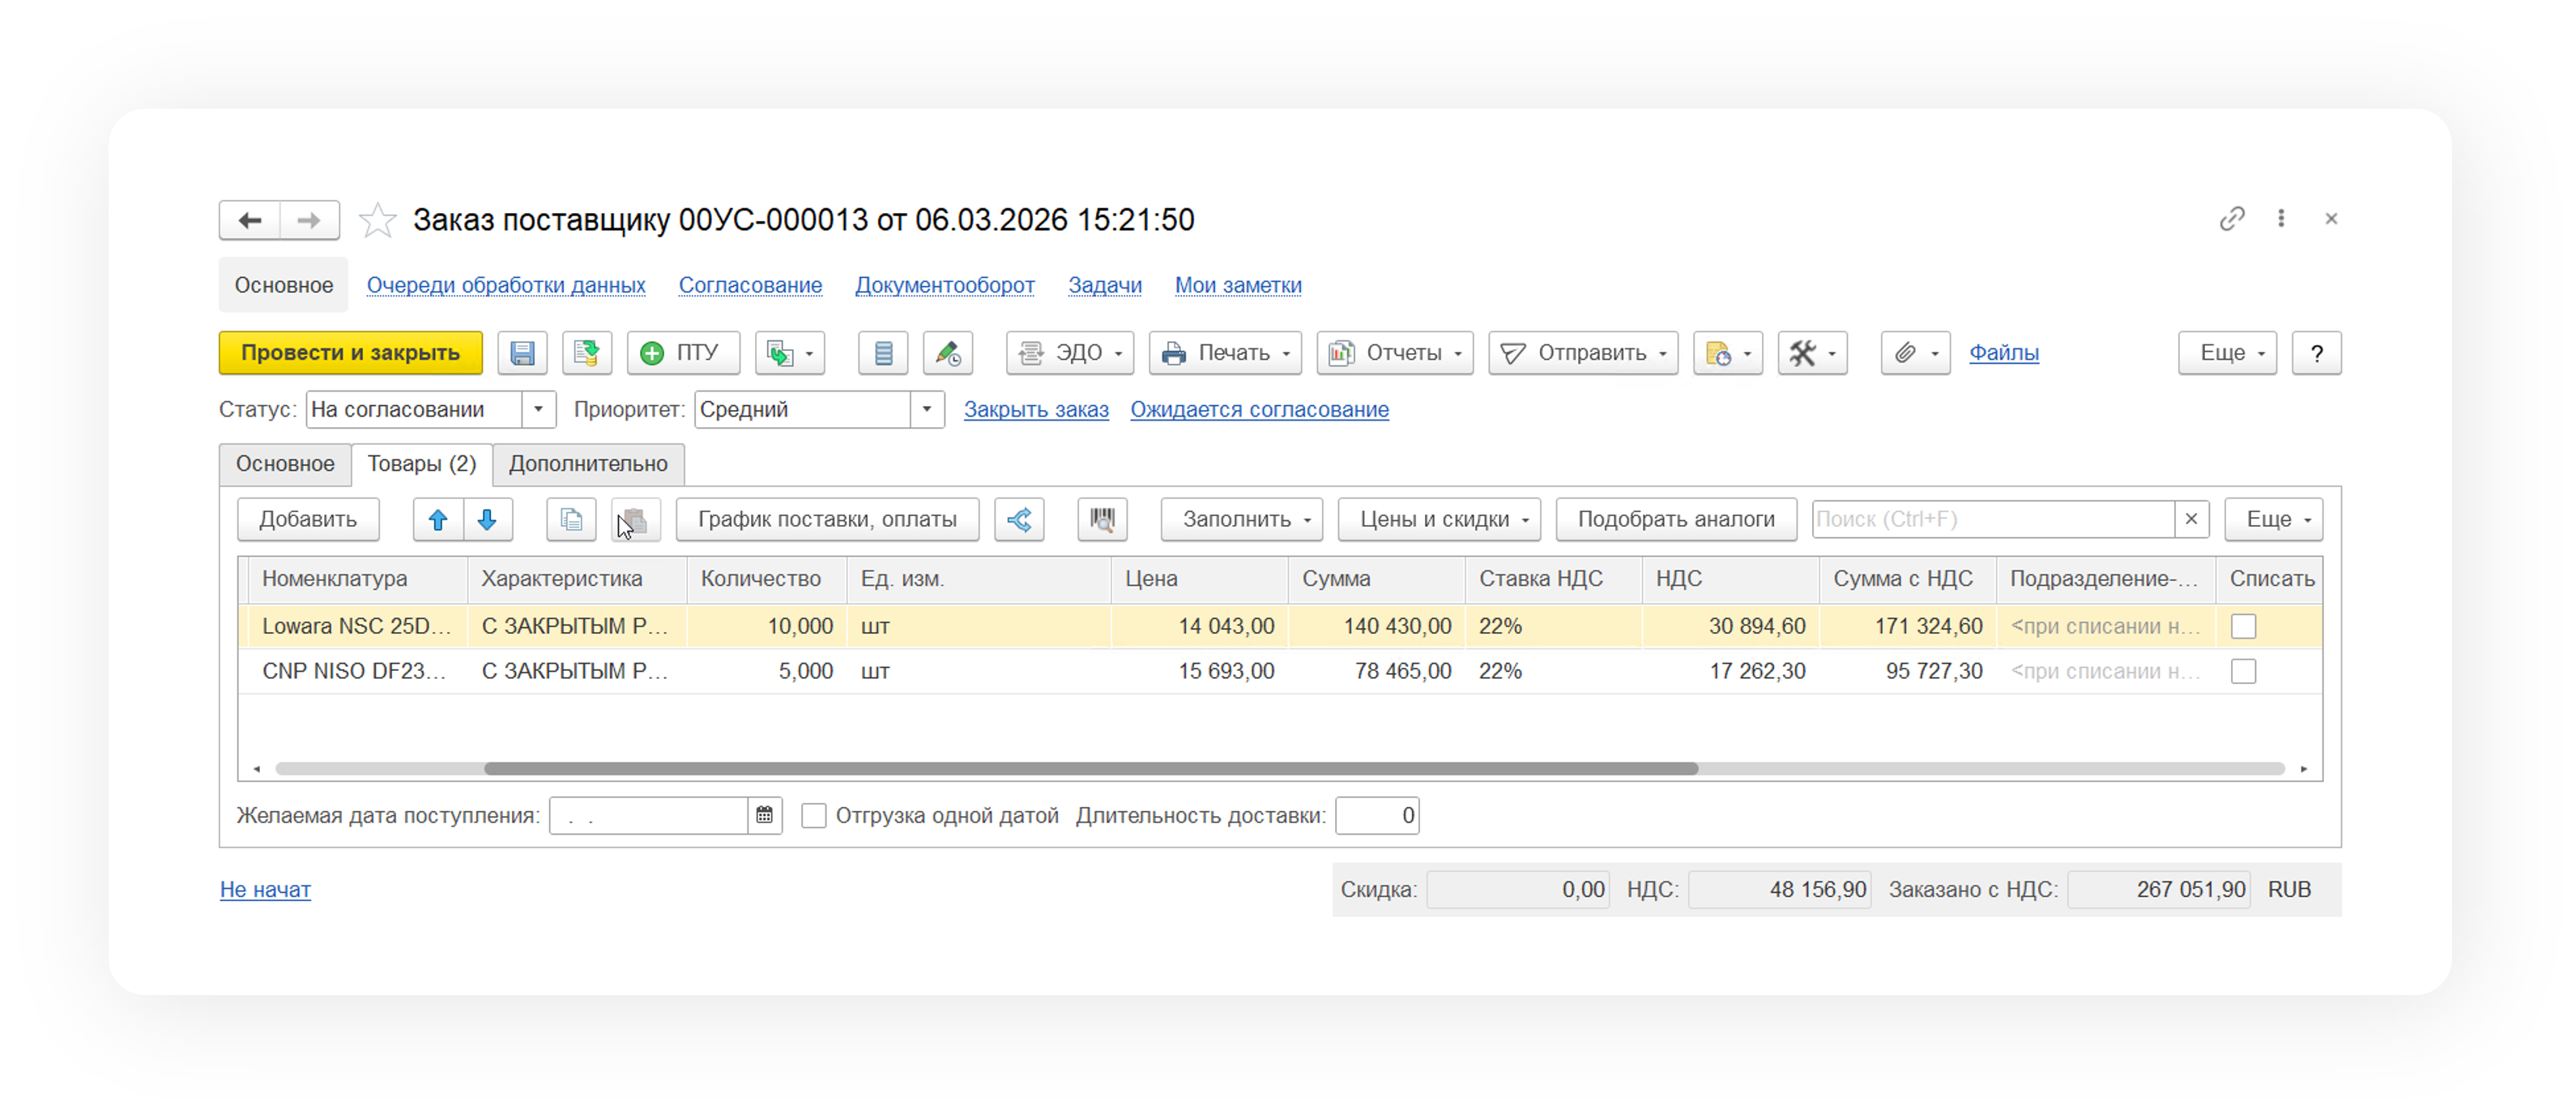
Task: Switch to the Дополнительно tab
Action: pyautogui.click(x=588, y=464)
